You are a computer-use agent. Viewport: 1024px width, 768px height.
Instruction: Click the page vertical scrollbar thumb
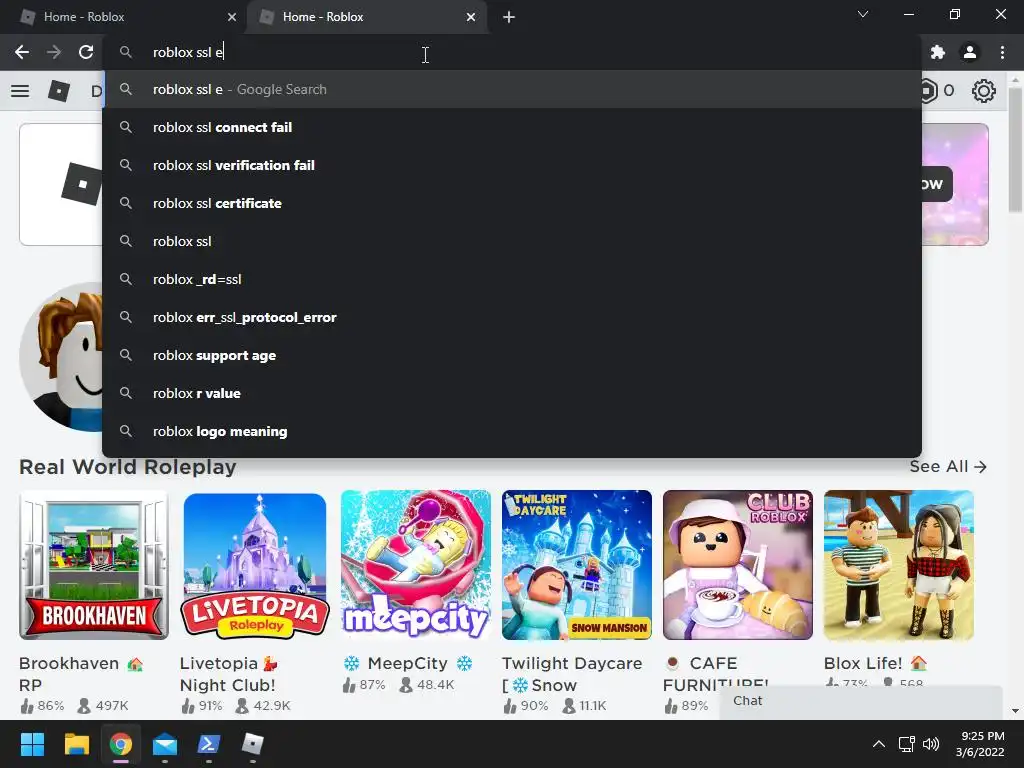point(1015,150)
